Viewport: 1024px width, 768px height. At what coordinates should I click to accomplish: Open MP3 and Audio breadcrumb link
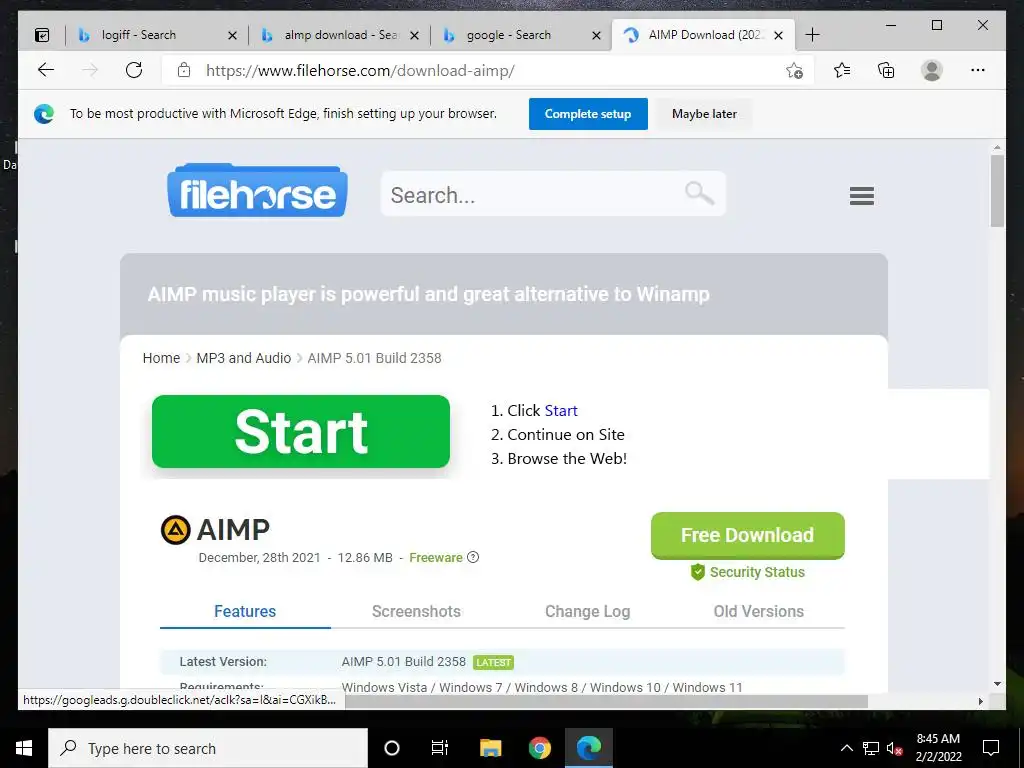point(244,358)
